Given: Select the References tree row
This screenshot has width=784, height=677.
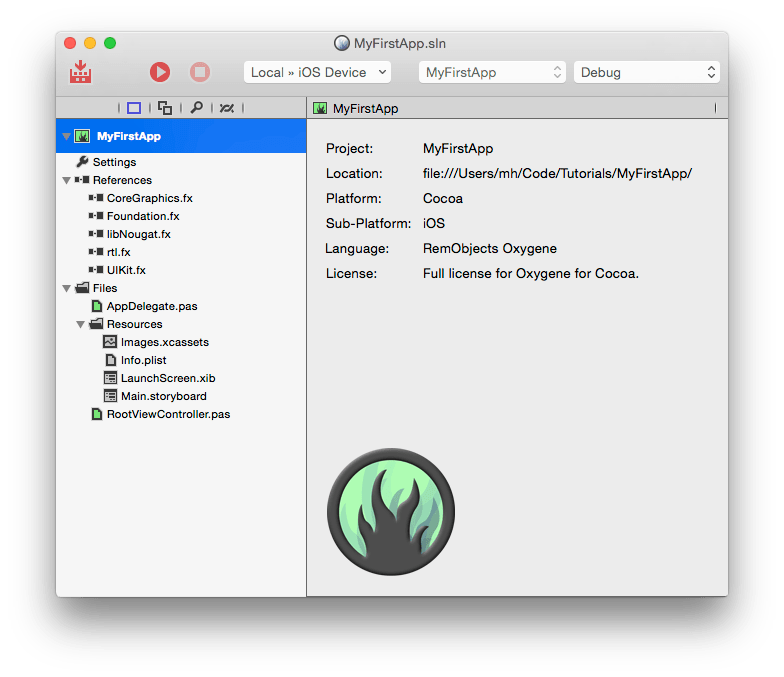Looking at the screenshot, I should click(181, 180).
